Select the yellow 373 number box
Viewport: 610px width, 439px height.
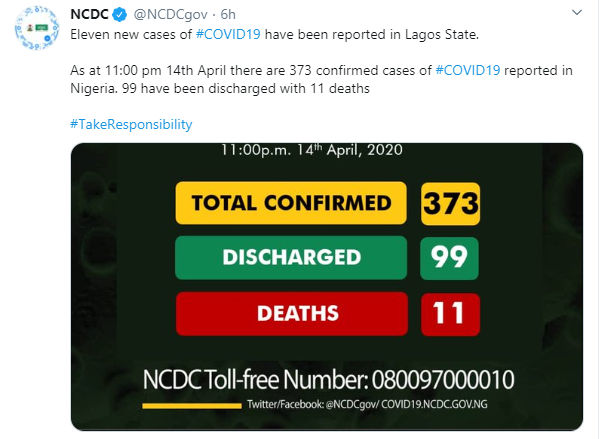[450, 204]
